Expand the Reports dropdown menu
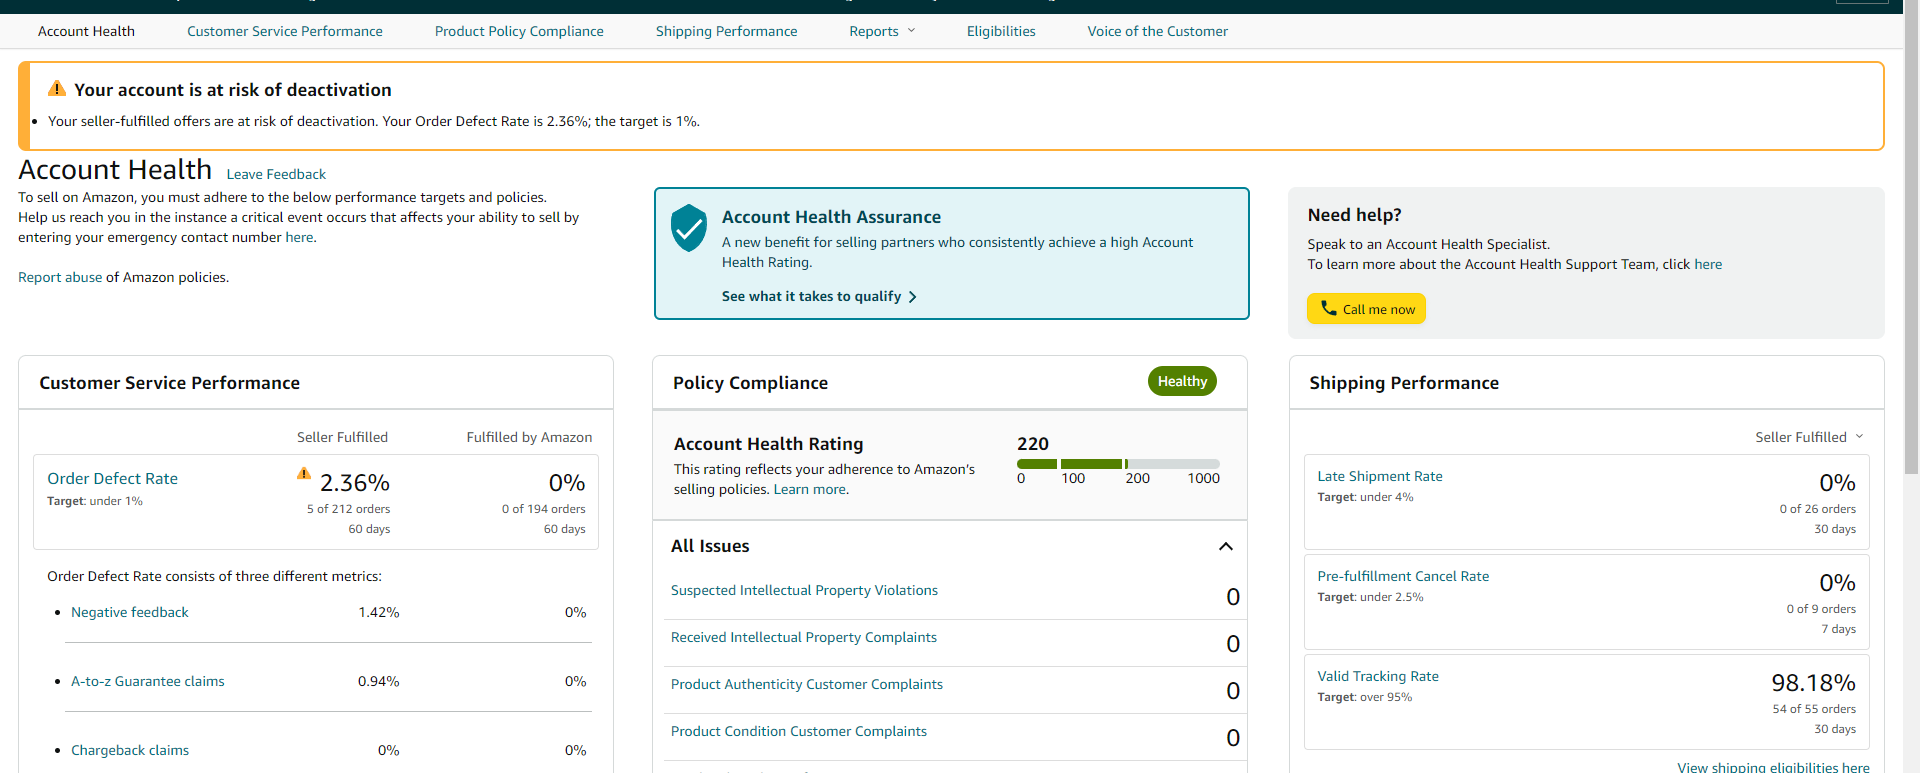This screenshot has width=1920, height=773. point(882,31)
